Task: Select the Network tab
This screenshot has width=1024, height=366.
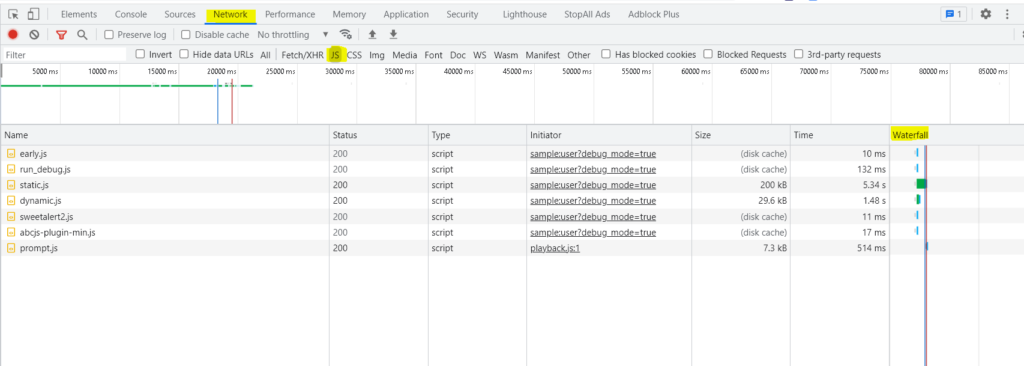Action: 231,14
